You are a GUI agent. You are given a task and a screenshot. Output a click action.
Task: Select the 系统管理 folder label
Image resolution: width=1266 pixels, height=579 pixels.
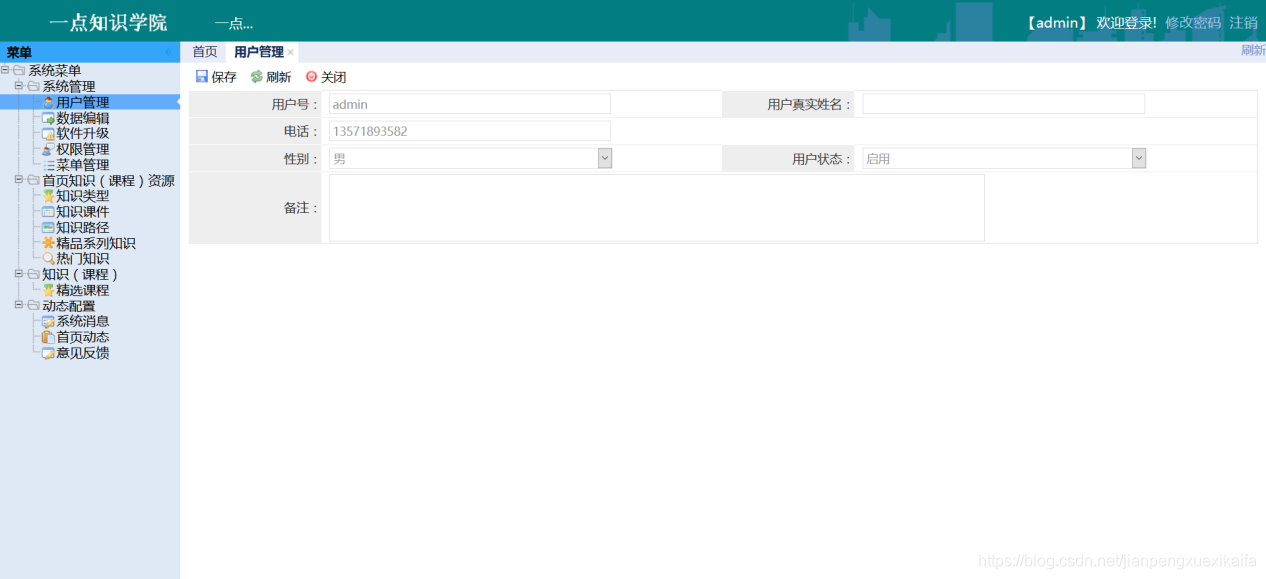pyautogui.click(x=69, y=86)
